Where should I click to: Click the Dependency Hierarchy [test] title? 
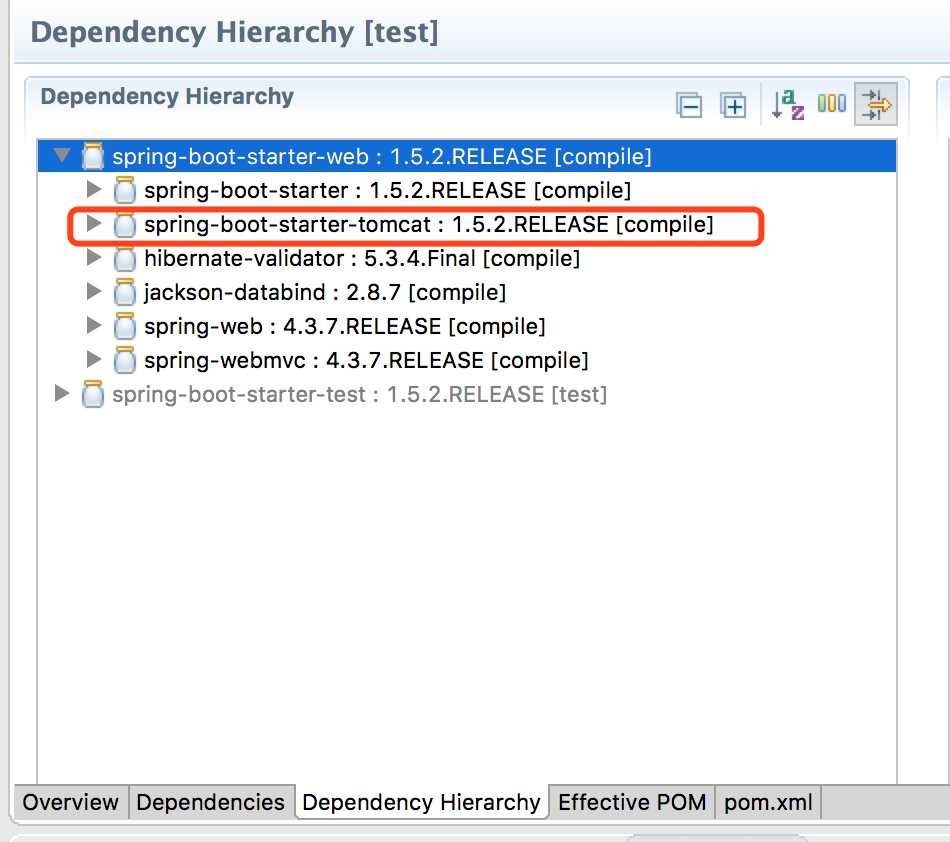click(234, 32)
